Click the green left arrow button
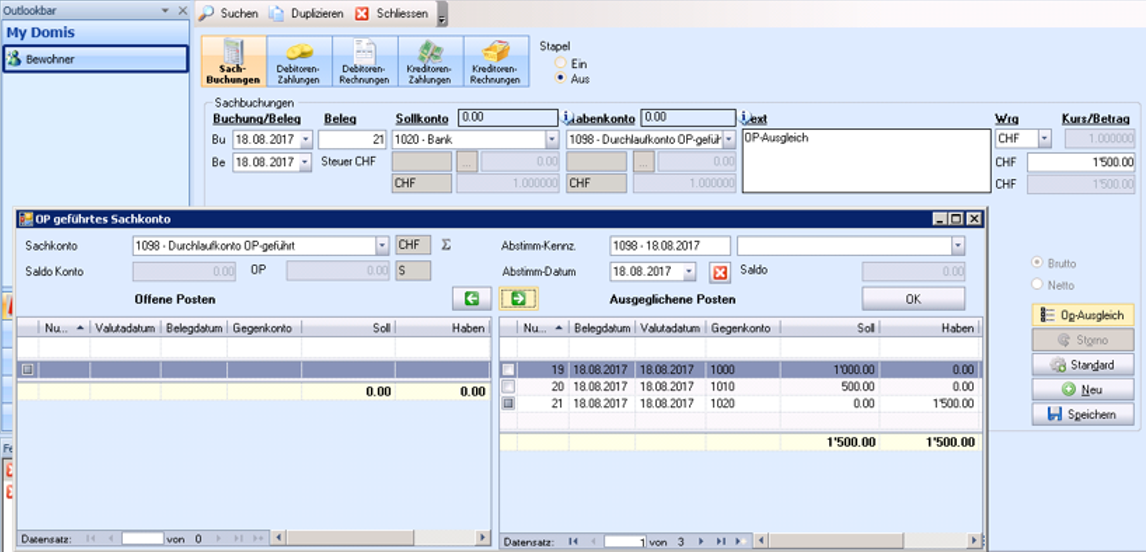 coord(471,298)
